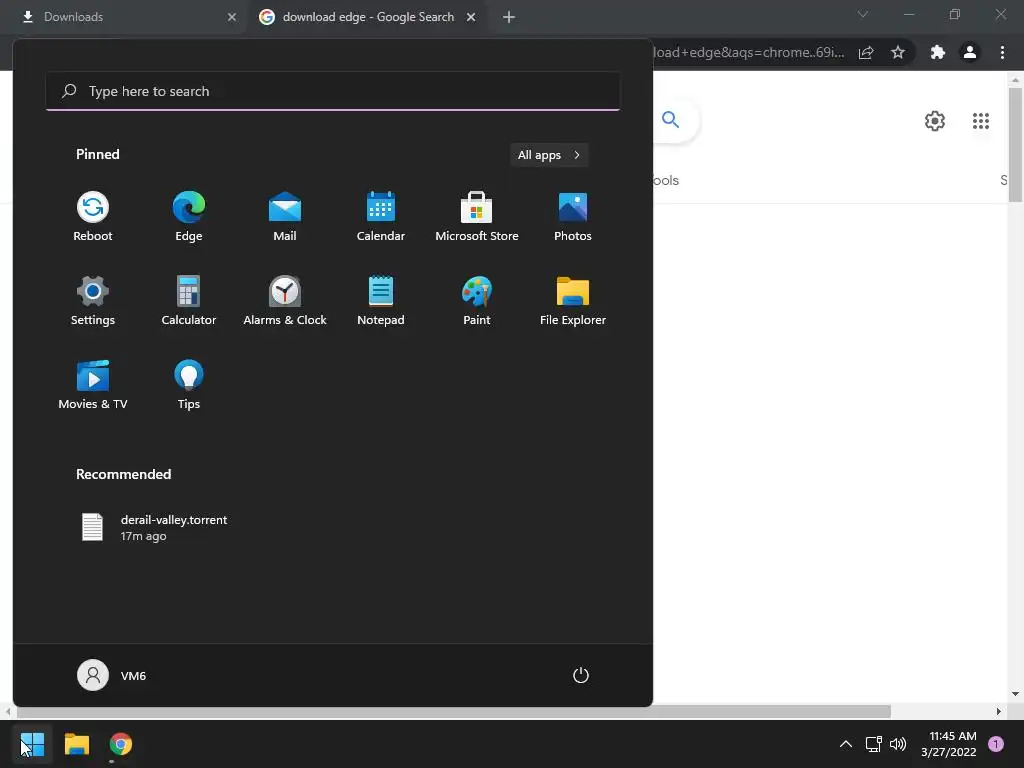The height and width of the screenshot is (768, 1024).
Task: Share this page from address bar
Action: 866,52
